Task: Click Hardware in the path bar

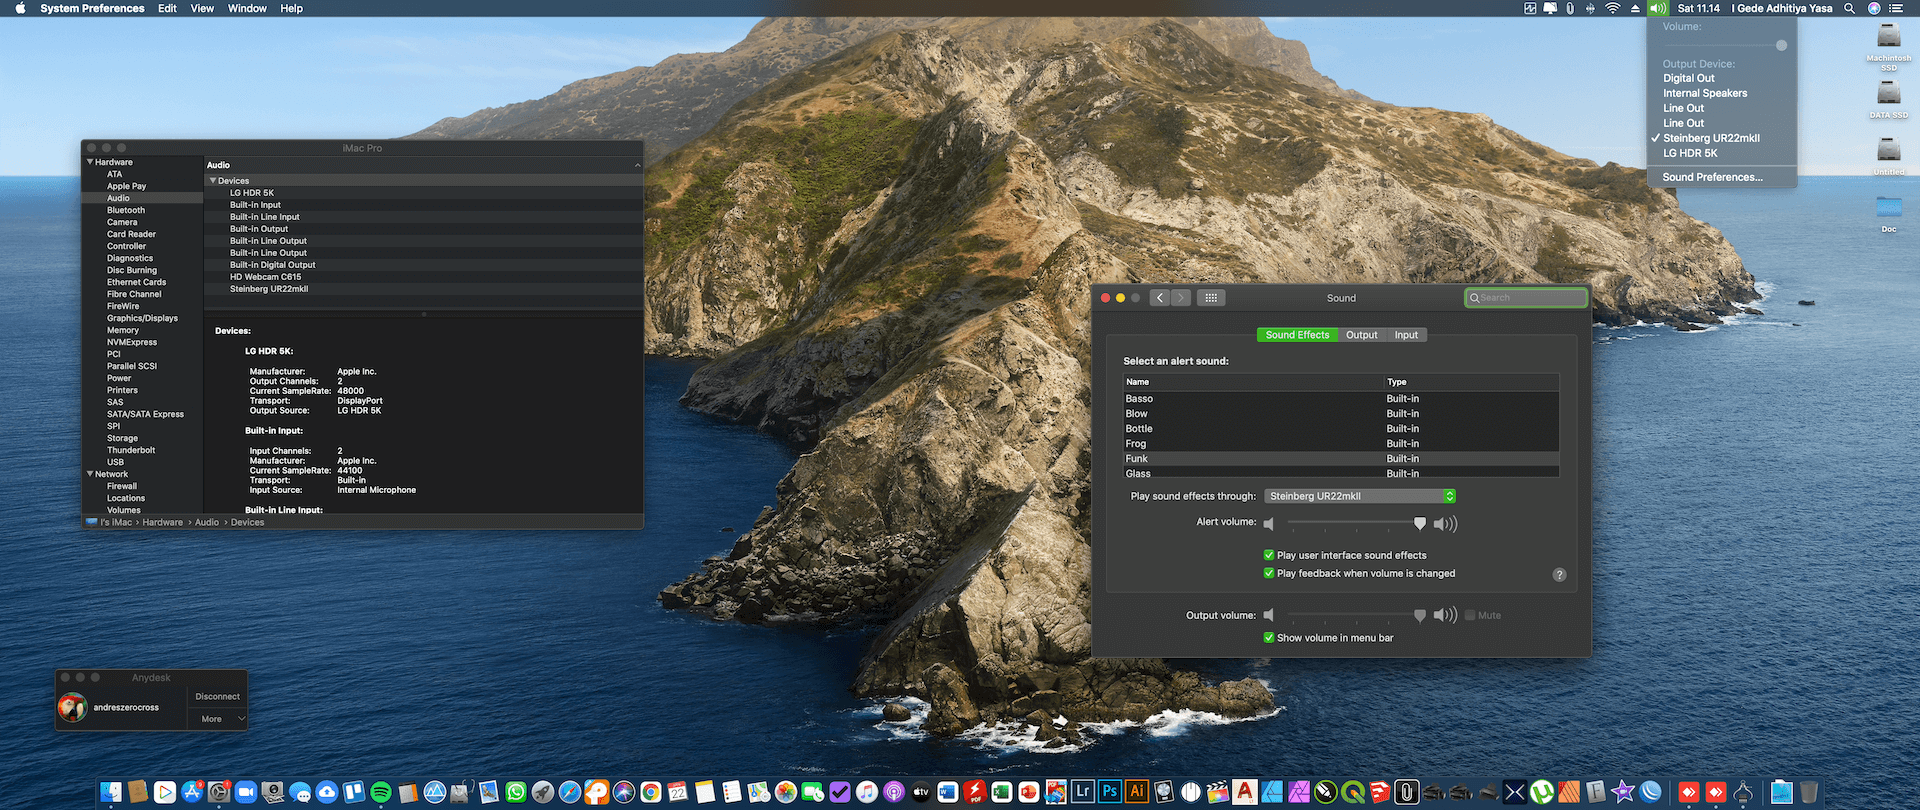Action: [x=162, y=522]
